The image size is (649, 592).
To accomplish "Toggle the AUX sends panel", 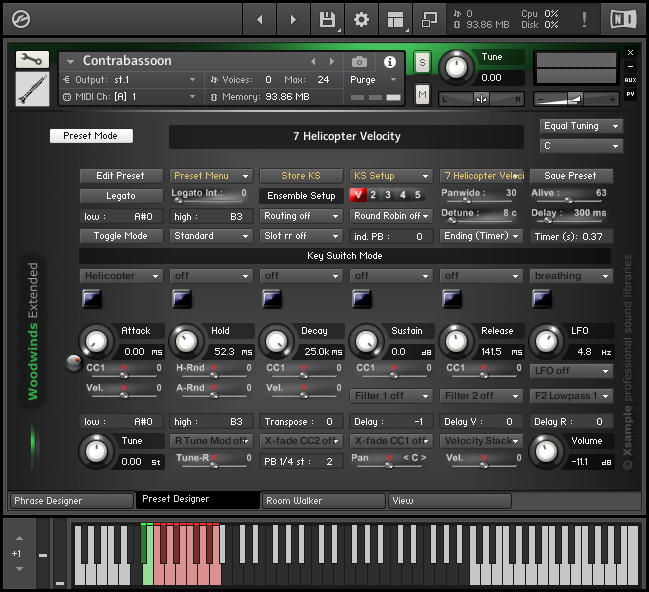I will (630, 80).
